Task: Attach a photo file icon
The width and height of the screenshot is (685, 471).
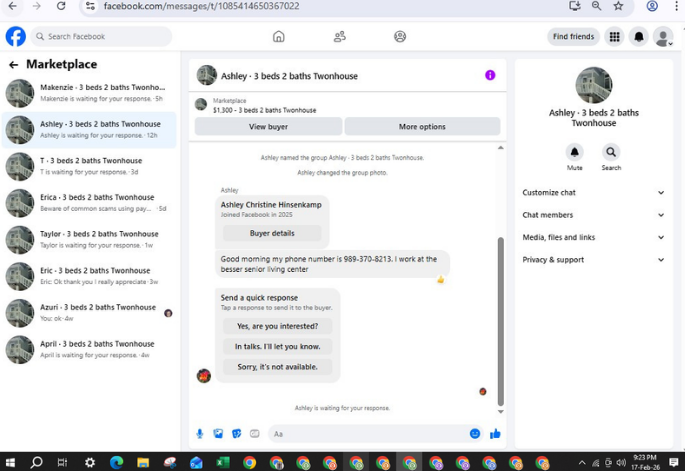Action: (x=218, y=433)
